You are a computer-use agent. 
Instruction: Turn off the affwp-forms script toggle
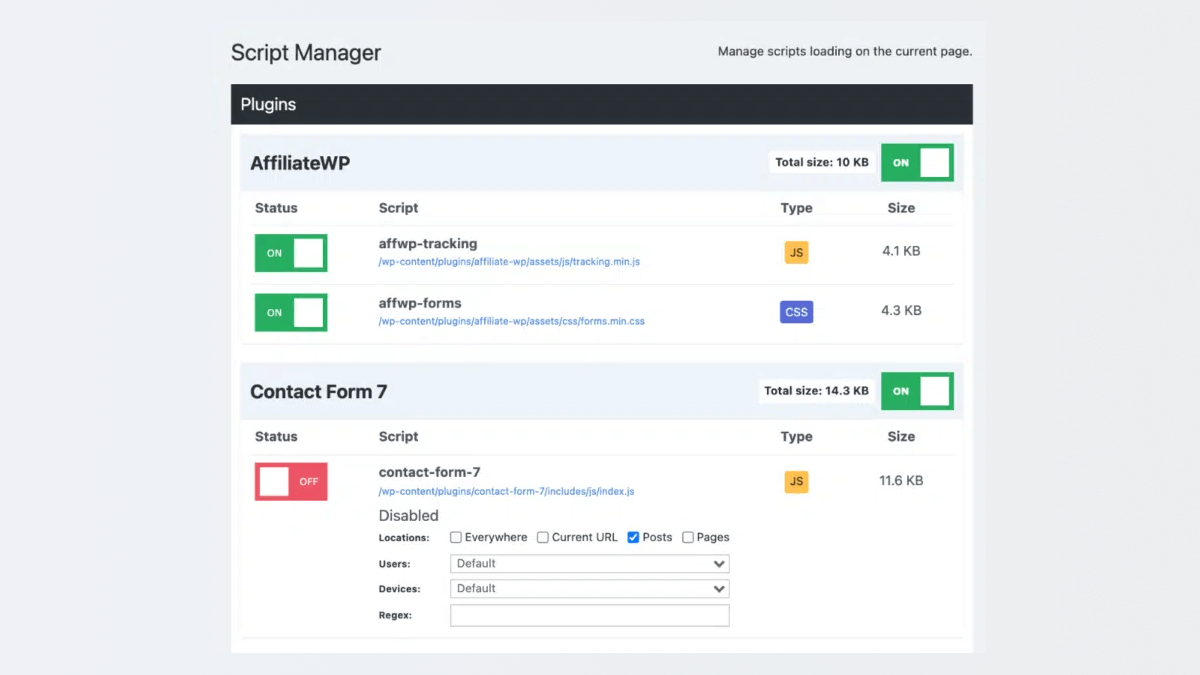click(x=291, y=313)
